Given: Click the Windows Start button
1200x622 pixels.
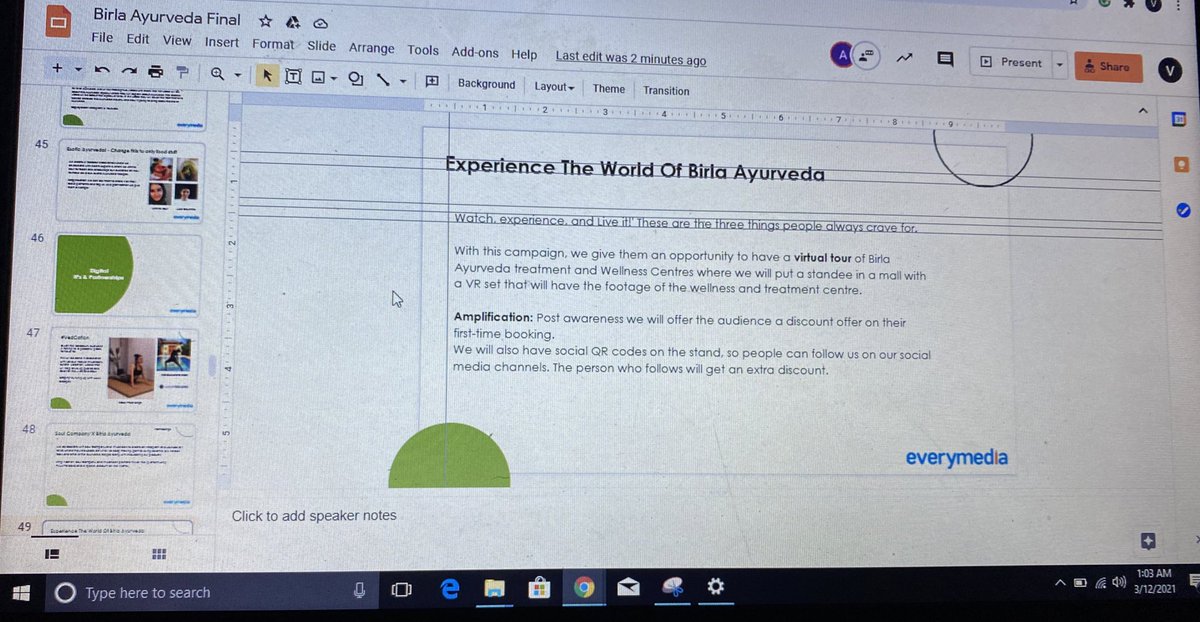Looking at the screenshot, I should [21, 593].
